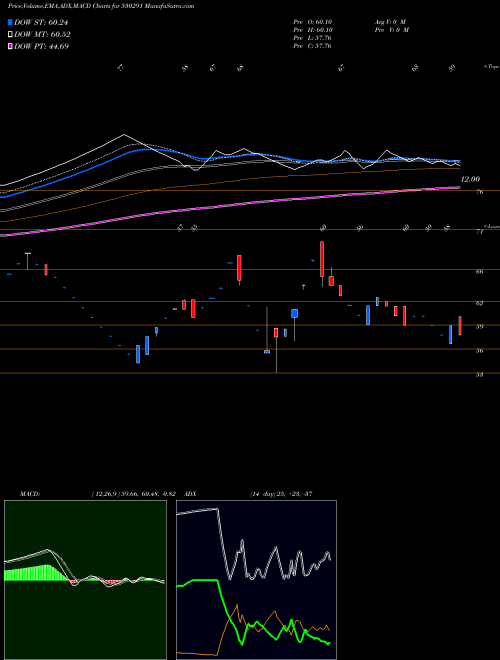Click the 59 price axis label
The height and width of the screenshot is (660, 500).
point(480,327)
